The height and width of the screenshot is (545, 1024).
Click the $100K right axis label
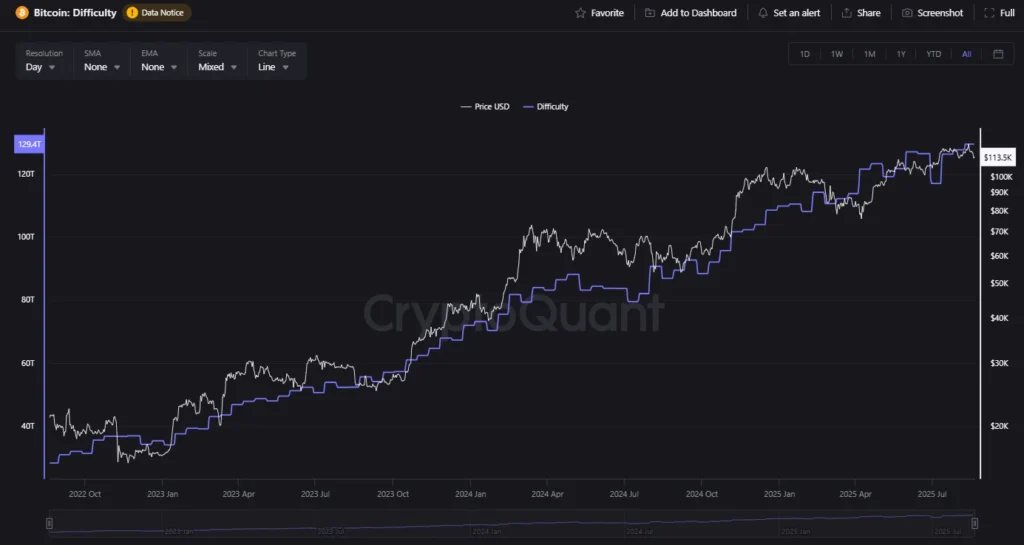tap(1001, 177)
